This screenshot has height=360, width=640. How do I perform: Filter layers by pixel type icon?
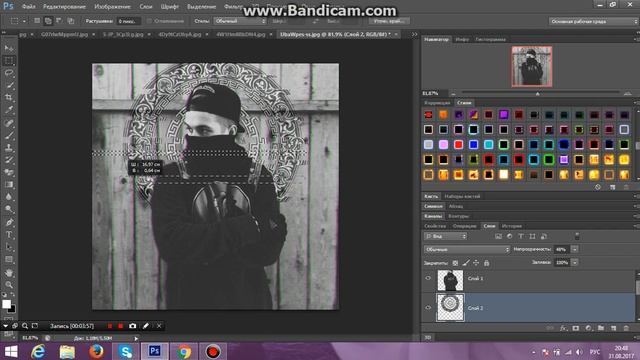498,236
